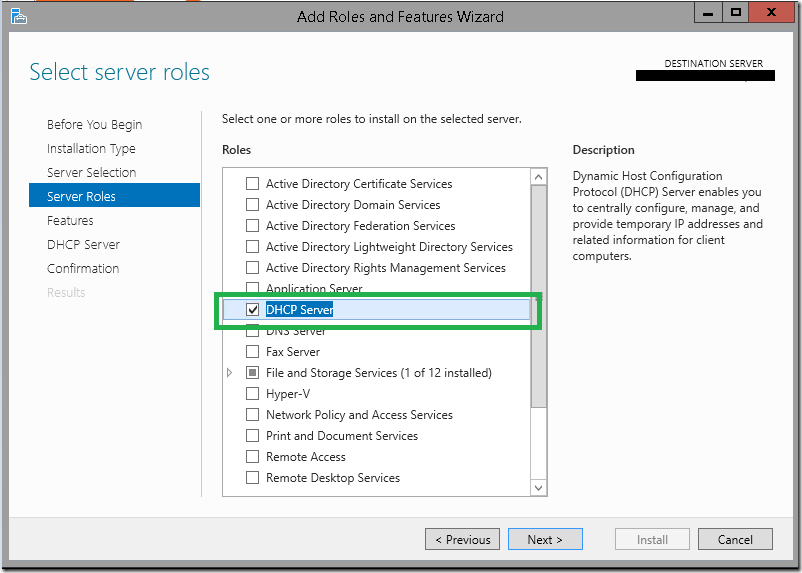Image resolution: width=802 pixels, height=573 pixels.
Task: Check Active Directory Rights Management Services
Action: [253, 268]
